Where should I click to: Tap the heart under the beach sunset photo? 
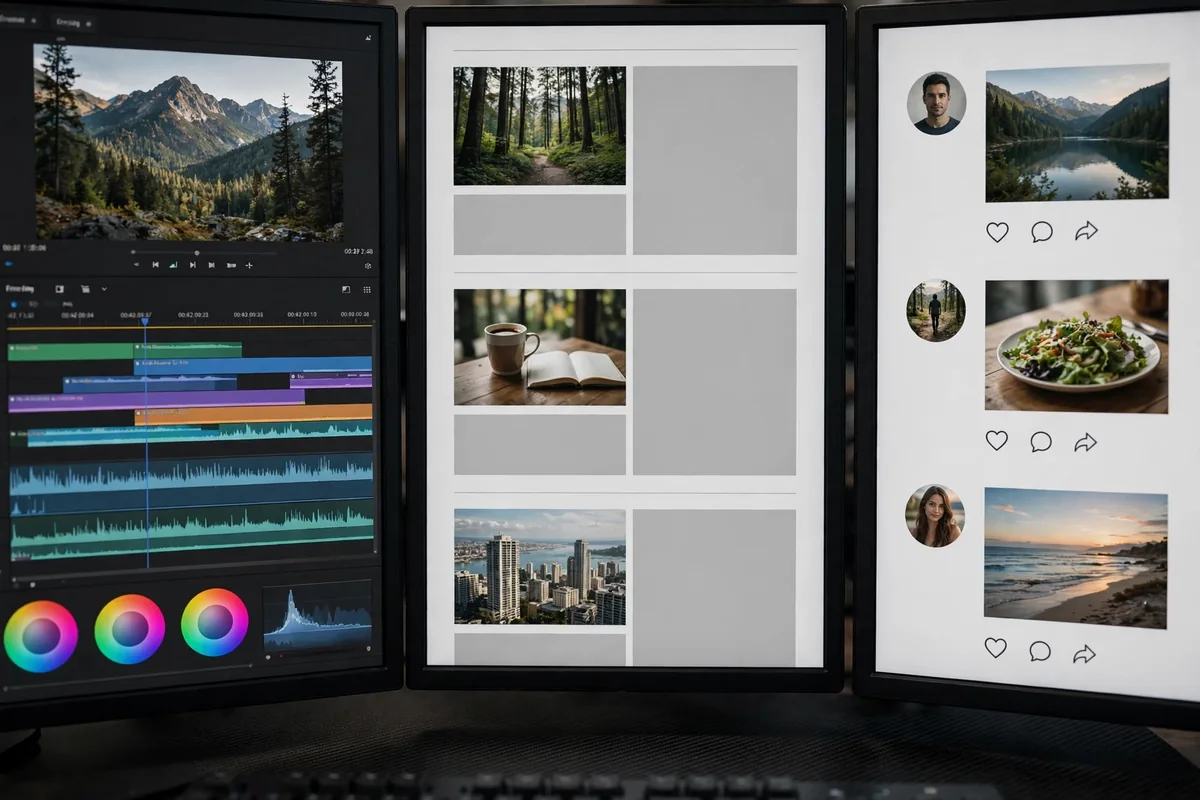[995, 648]
